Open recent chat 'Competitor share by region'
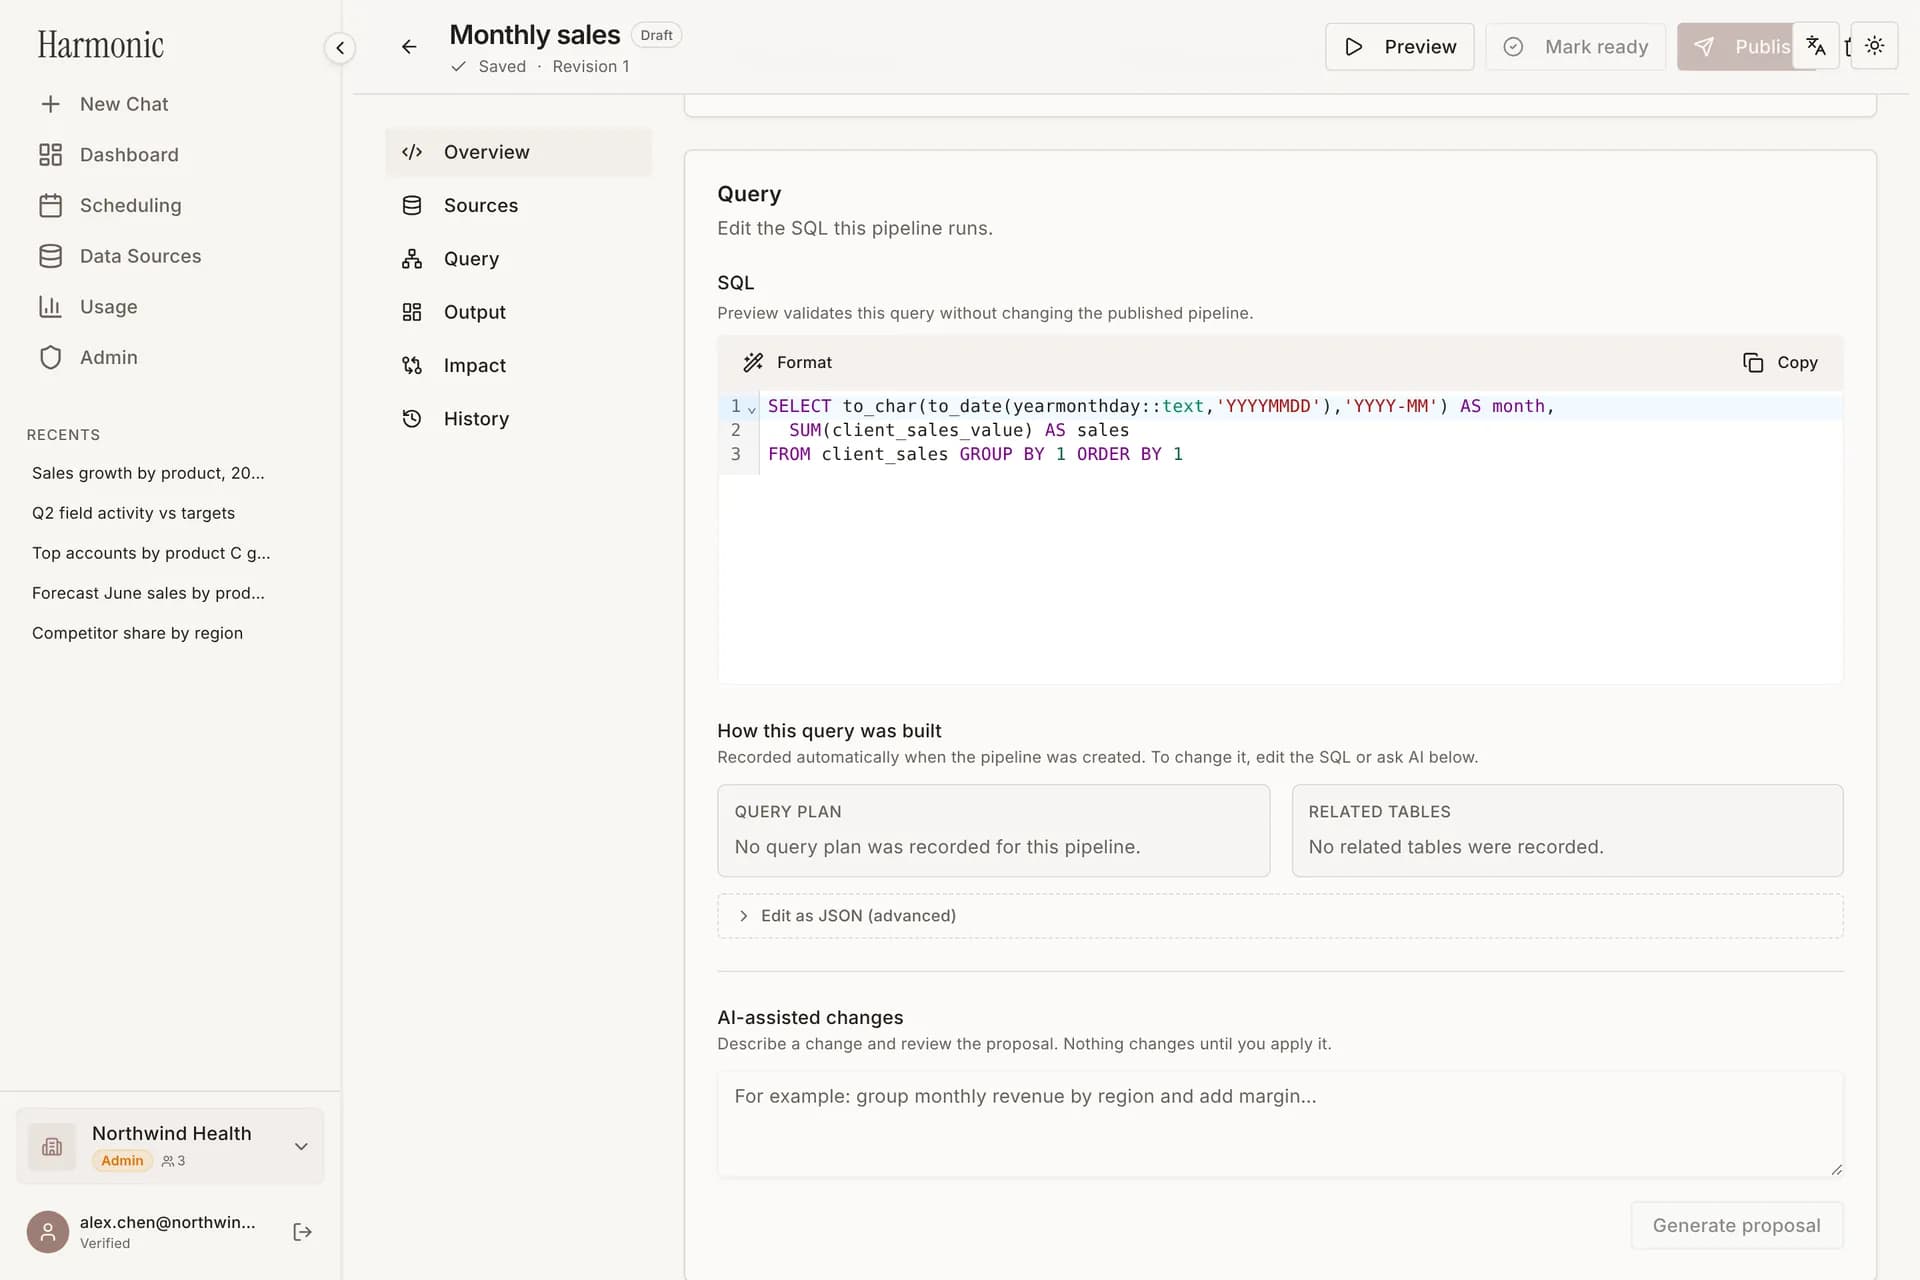 [137, 633]
